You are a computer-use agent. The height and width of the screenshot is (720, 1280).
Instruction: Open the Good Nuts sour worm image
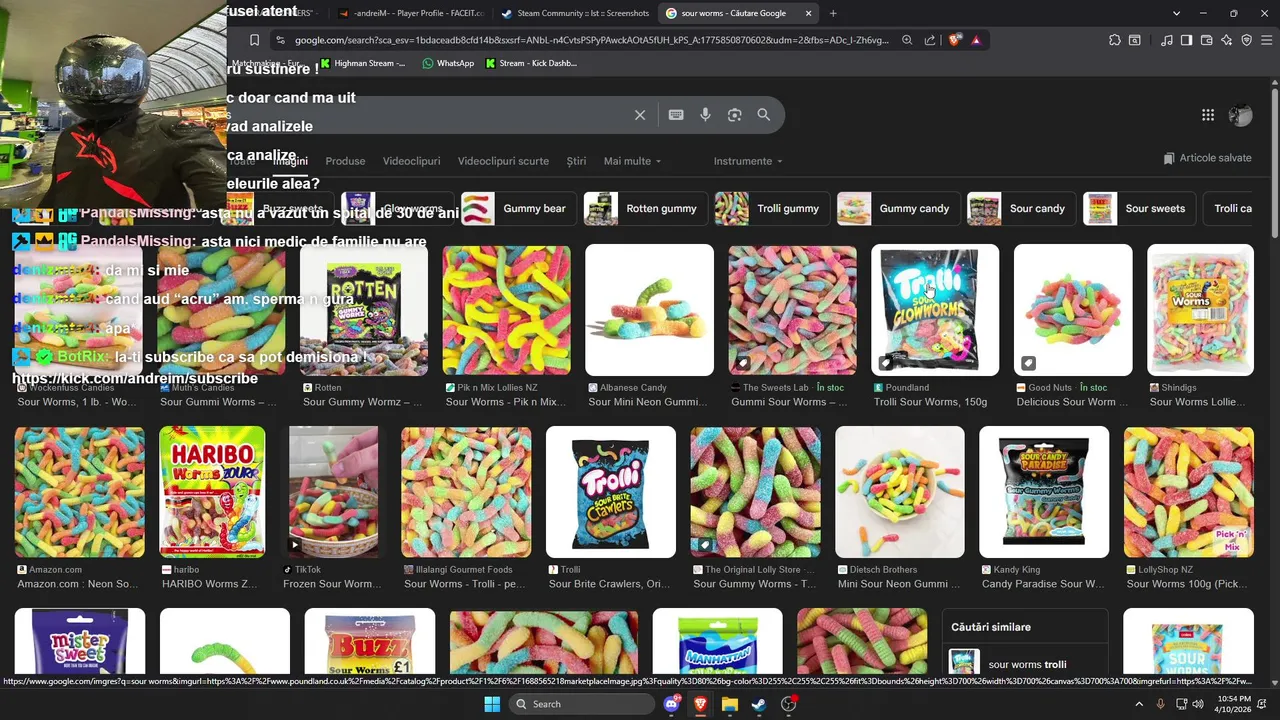click(1073, 310)
